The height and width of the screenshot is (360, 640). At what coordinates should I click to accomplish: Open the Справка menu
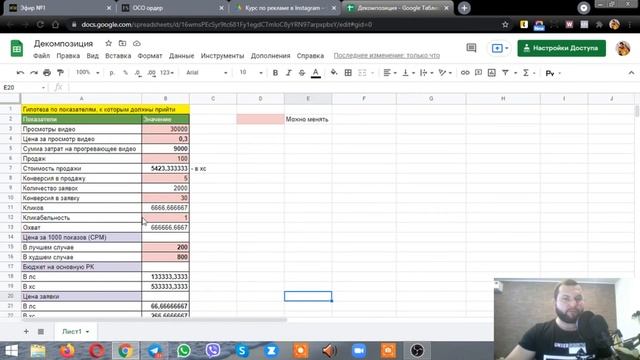[310, 56]
